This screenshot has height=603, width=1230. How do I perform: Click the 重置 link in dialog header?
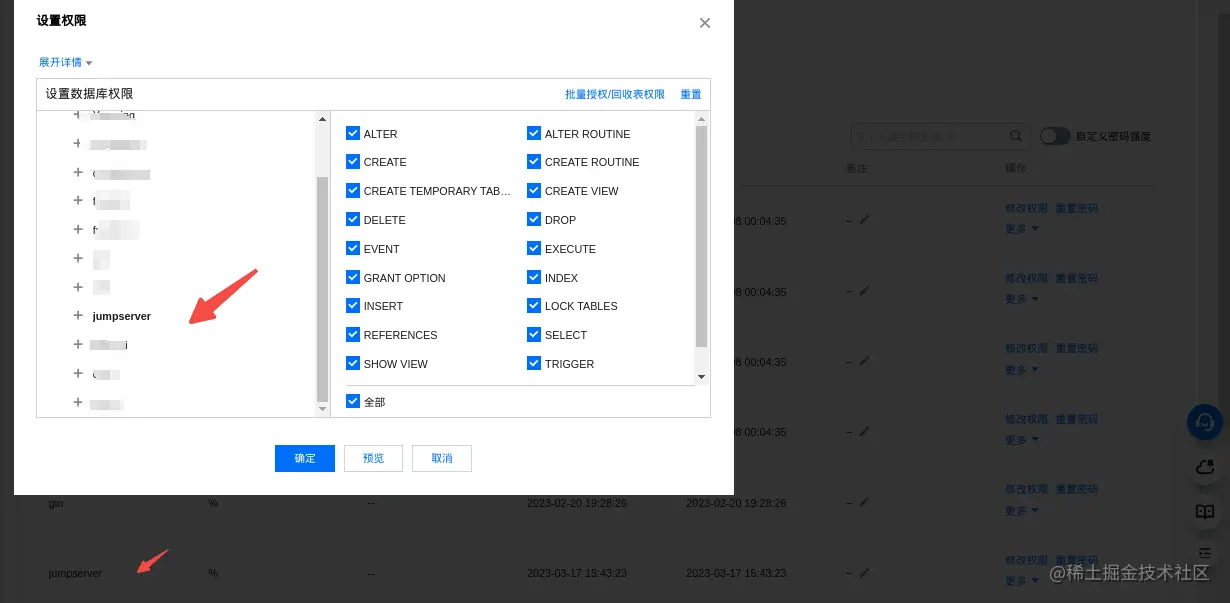click(691, 94)
